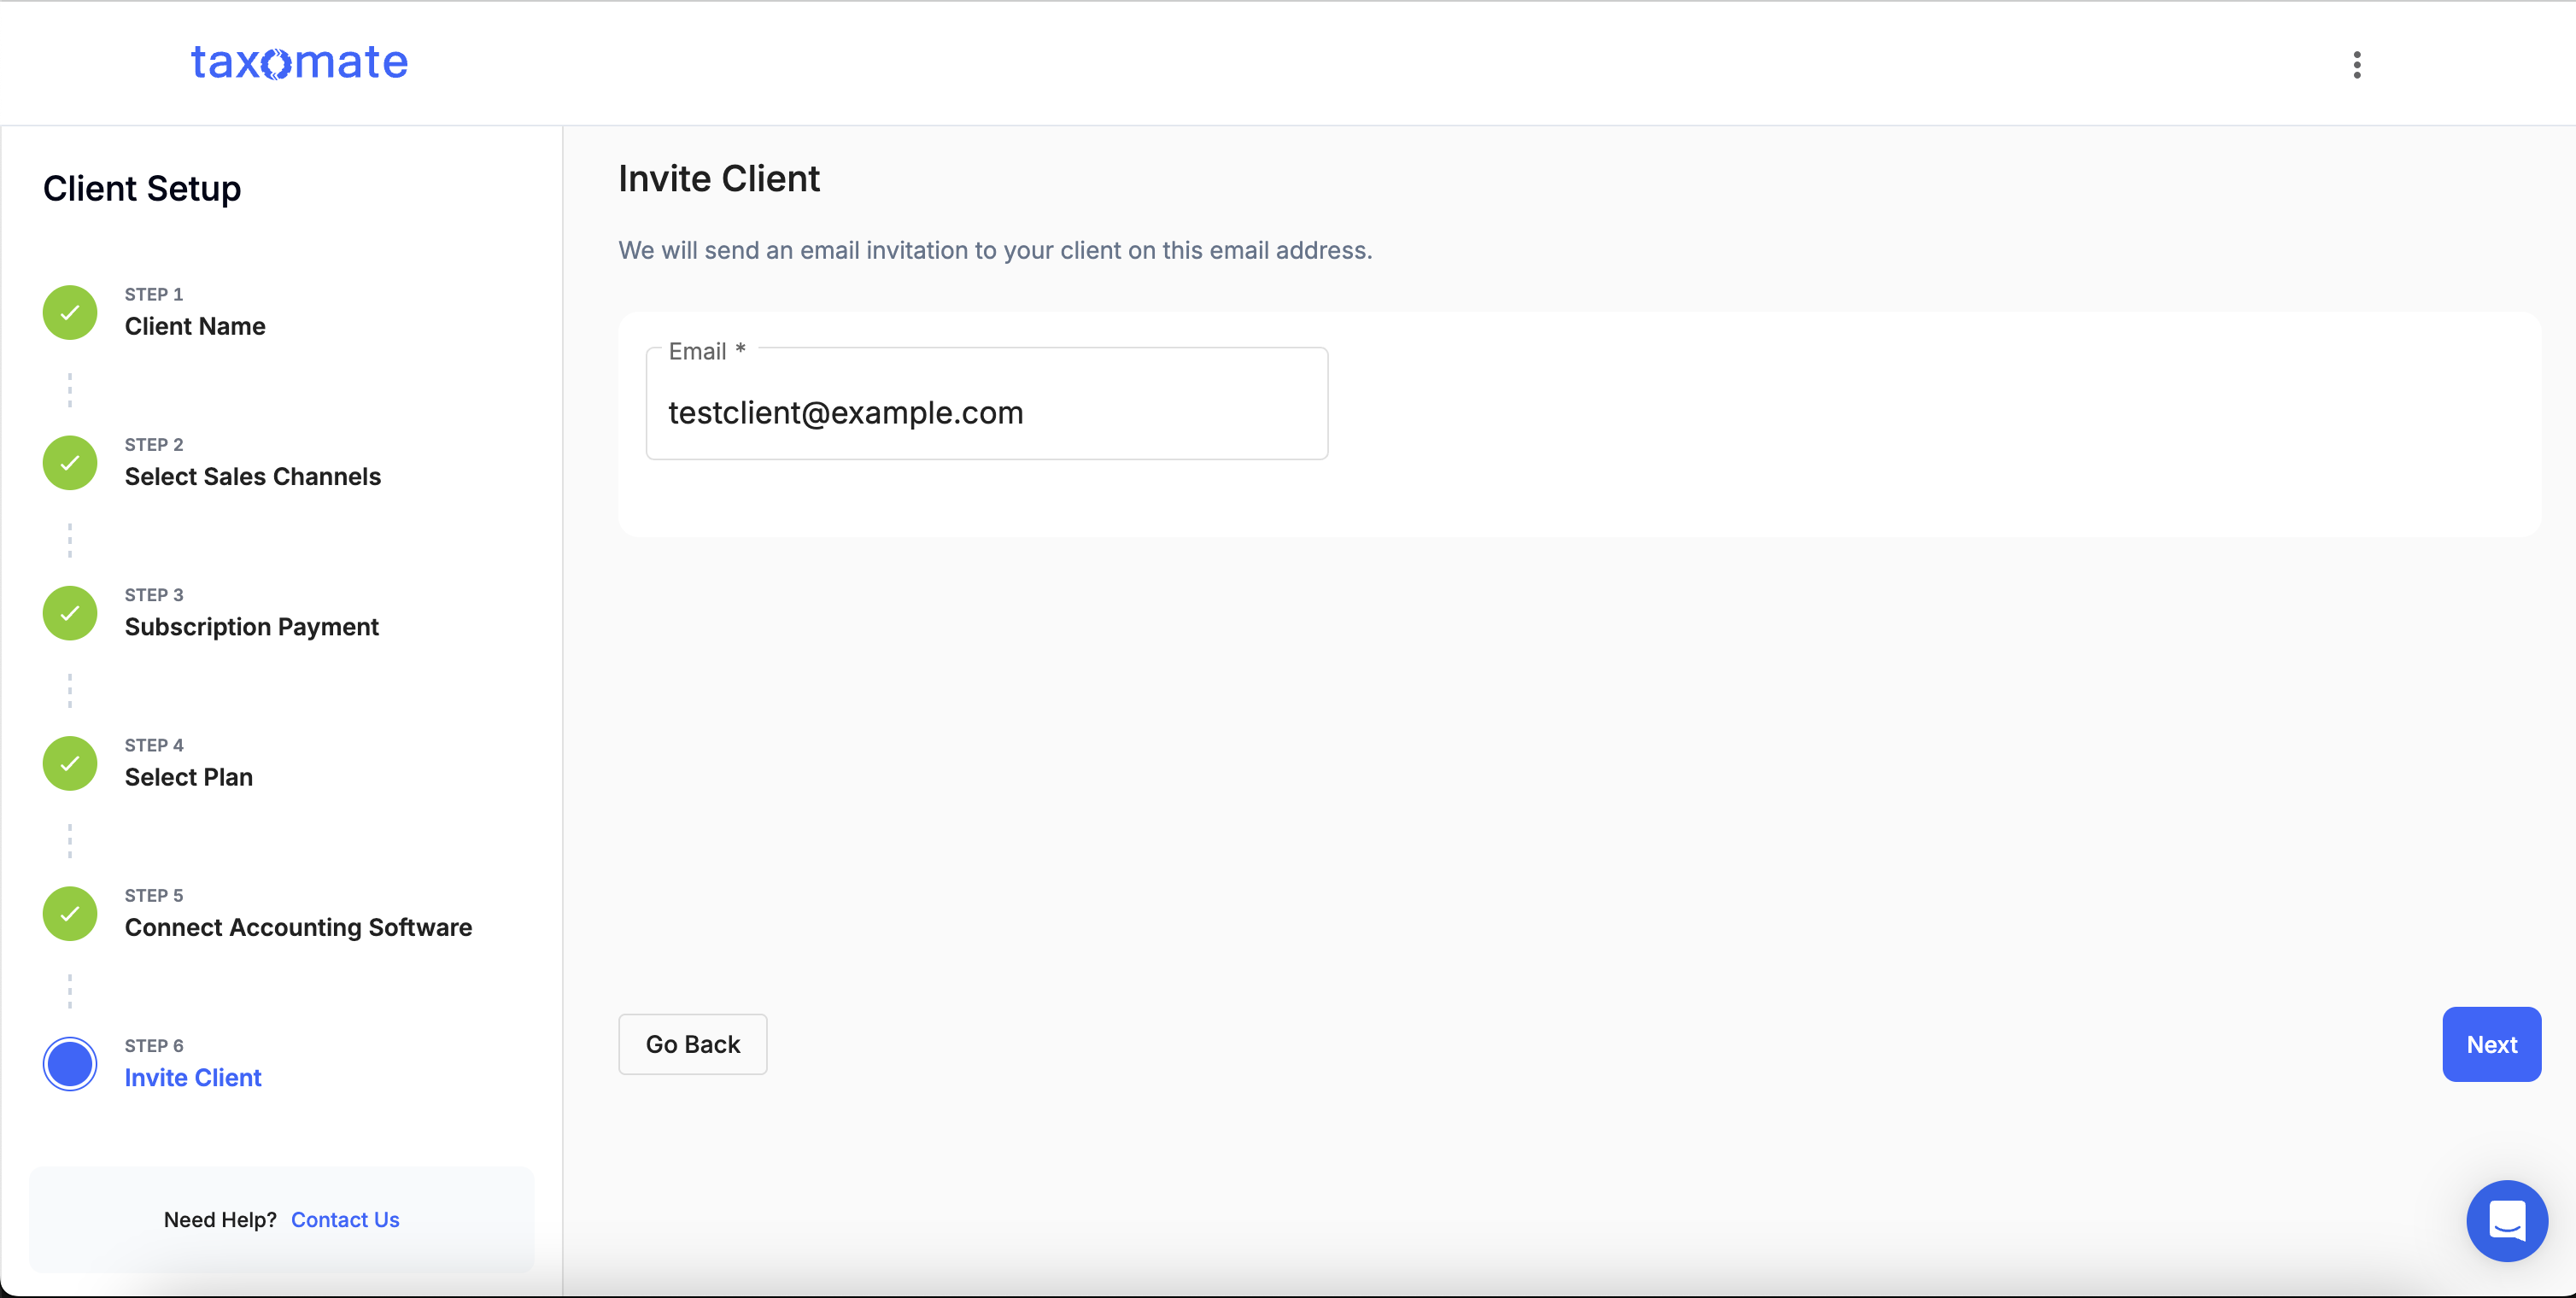2576x1298 pixels.
Task: Click the Step 1 green checkmark icon
Action: tap(70, 312)
